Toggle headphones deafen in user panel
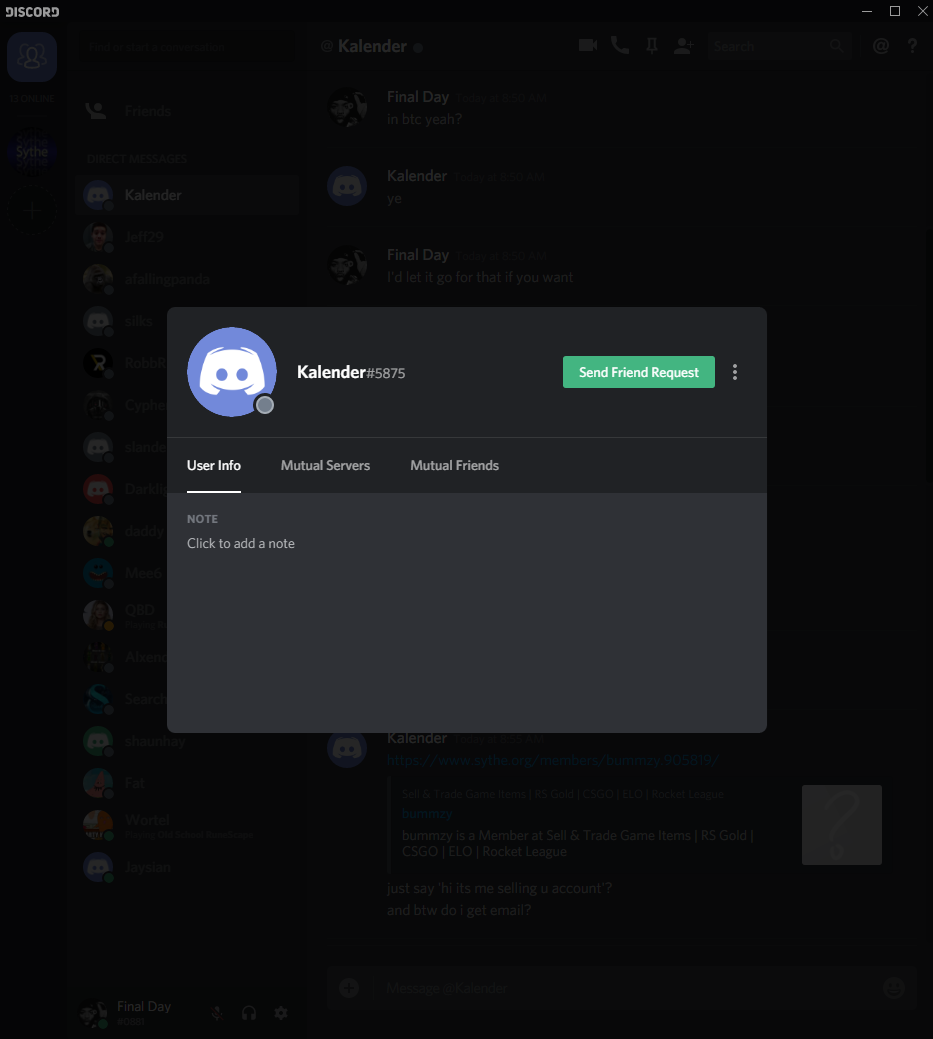This screenshot has width=933, height=1039. [x=249, y=1013]
